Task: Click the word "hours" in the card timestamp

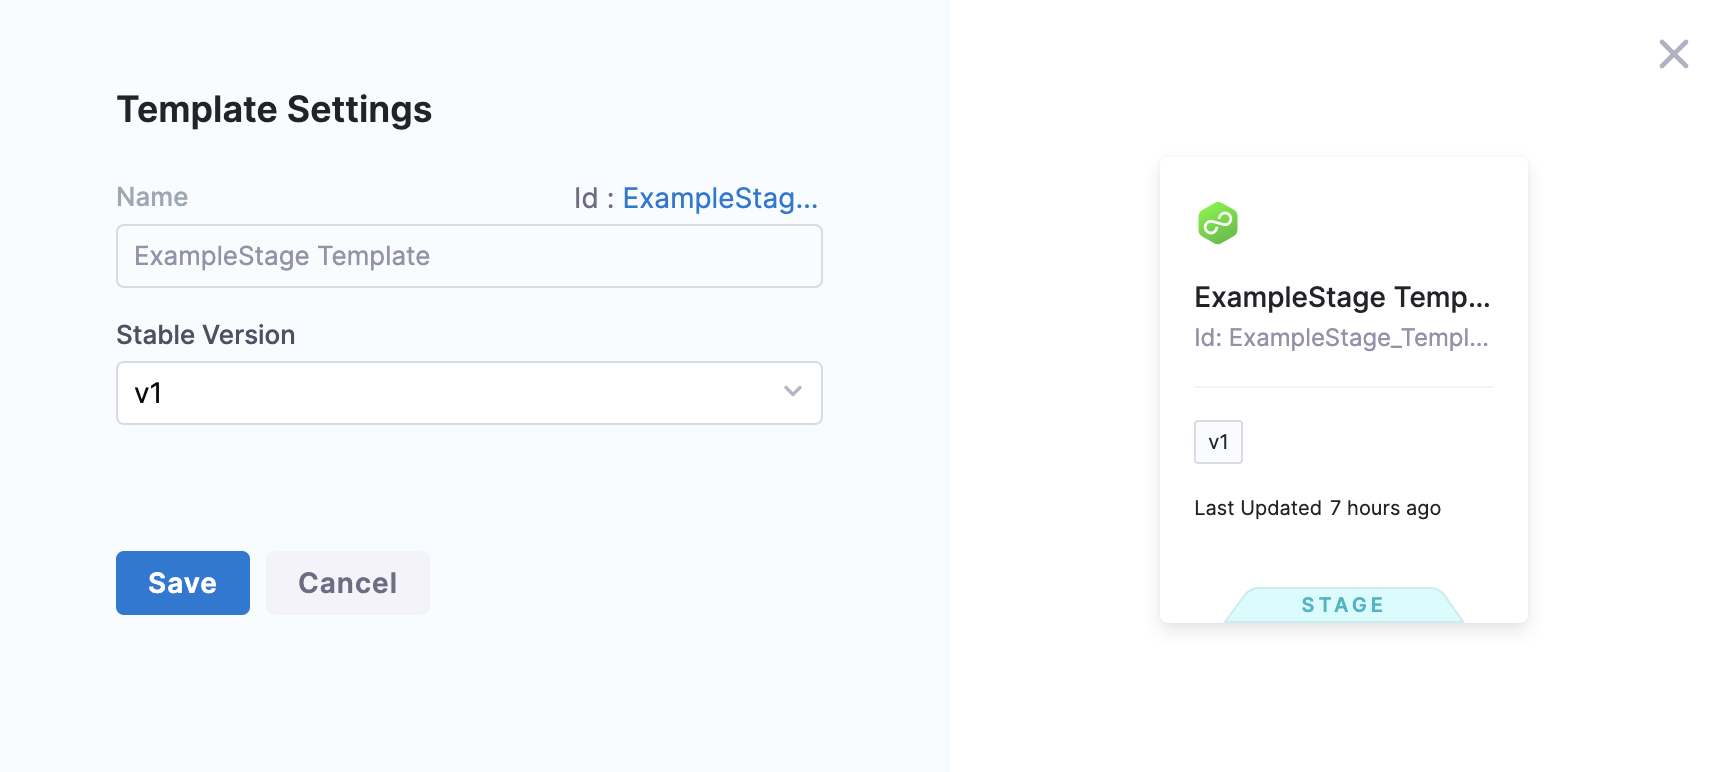Action: point(1372,508)
